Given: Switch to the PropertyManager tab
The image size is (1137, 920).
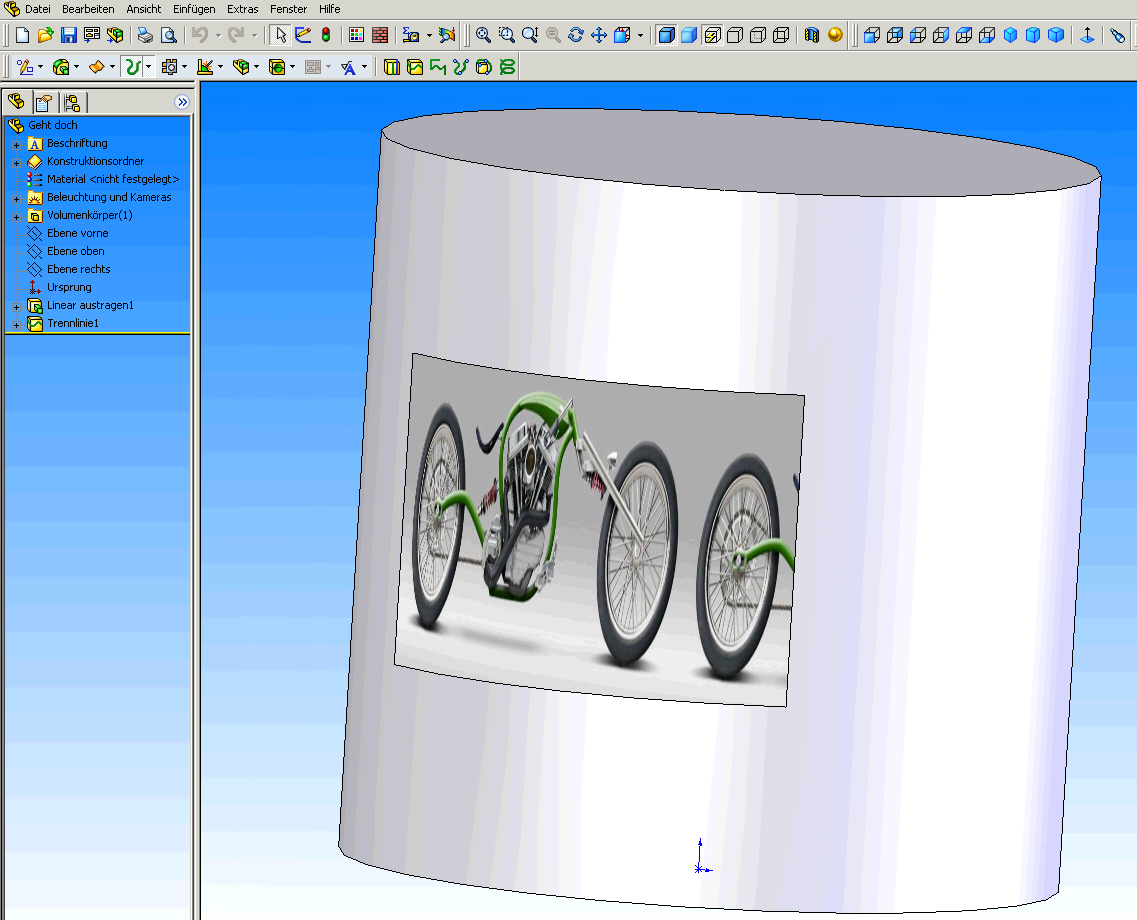Looking at the screenshot, I should [44, 102].
